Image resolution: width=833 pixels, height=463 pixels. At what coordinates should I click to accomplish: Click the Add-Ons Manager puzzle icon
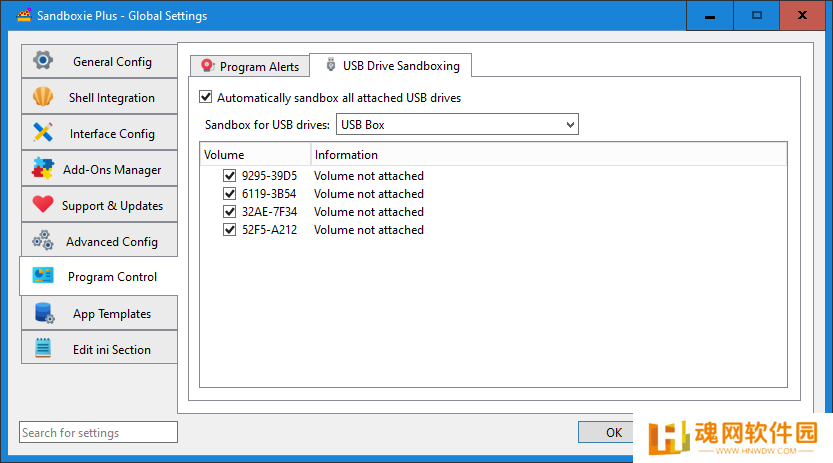pyautogui.click(x=42, y=168)
